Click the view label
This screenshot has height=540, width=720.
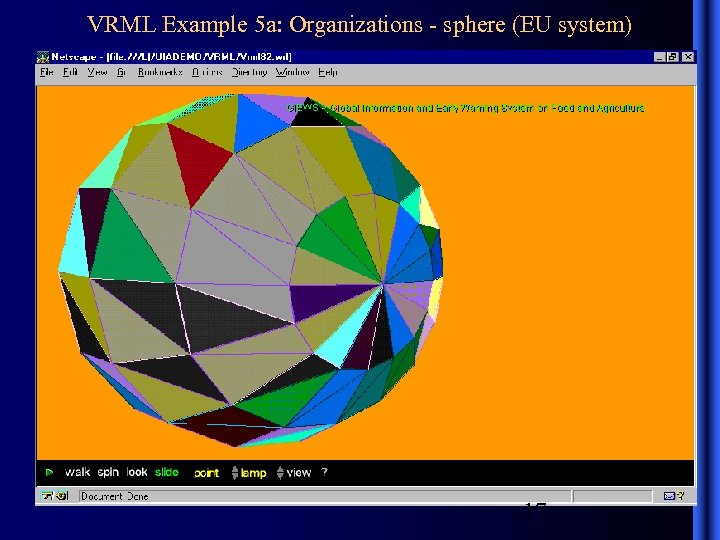coord(299,472)
